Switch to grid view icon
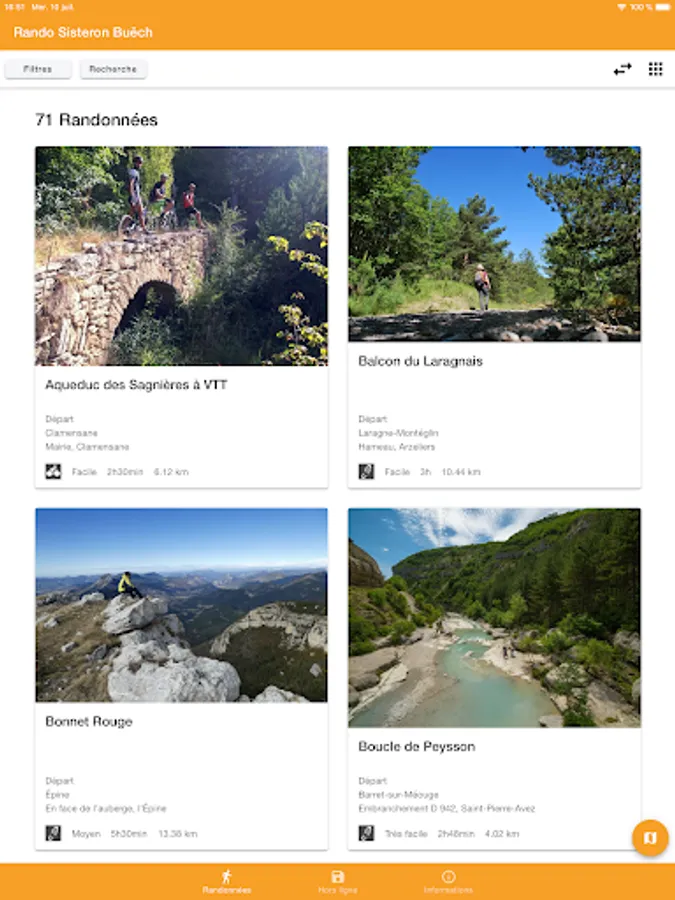This screenshot has height=900, width=675. point(655,69)
